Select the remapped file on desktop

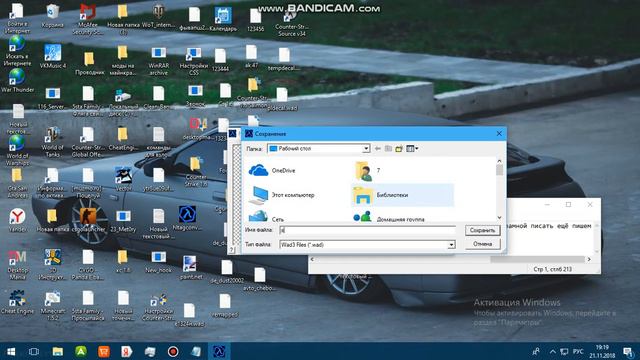[225, 306]
